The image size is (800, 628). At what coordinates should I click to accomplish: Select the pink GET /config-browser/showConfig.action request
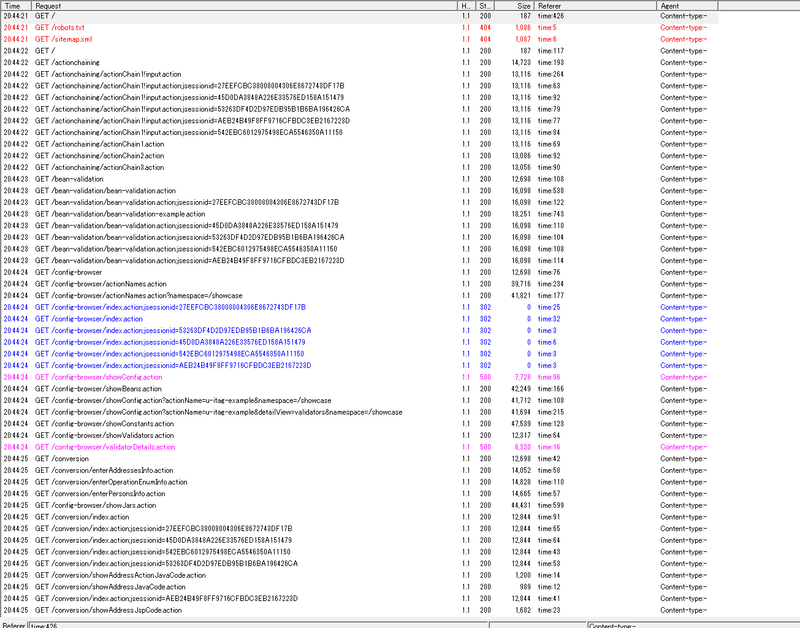point(359,377)
